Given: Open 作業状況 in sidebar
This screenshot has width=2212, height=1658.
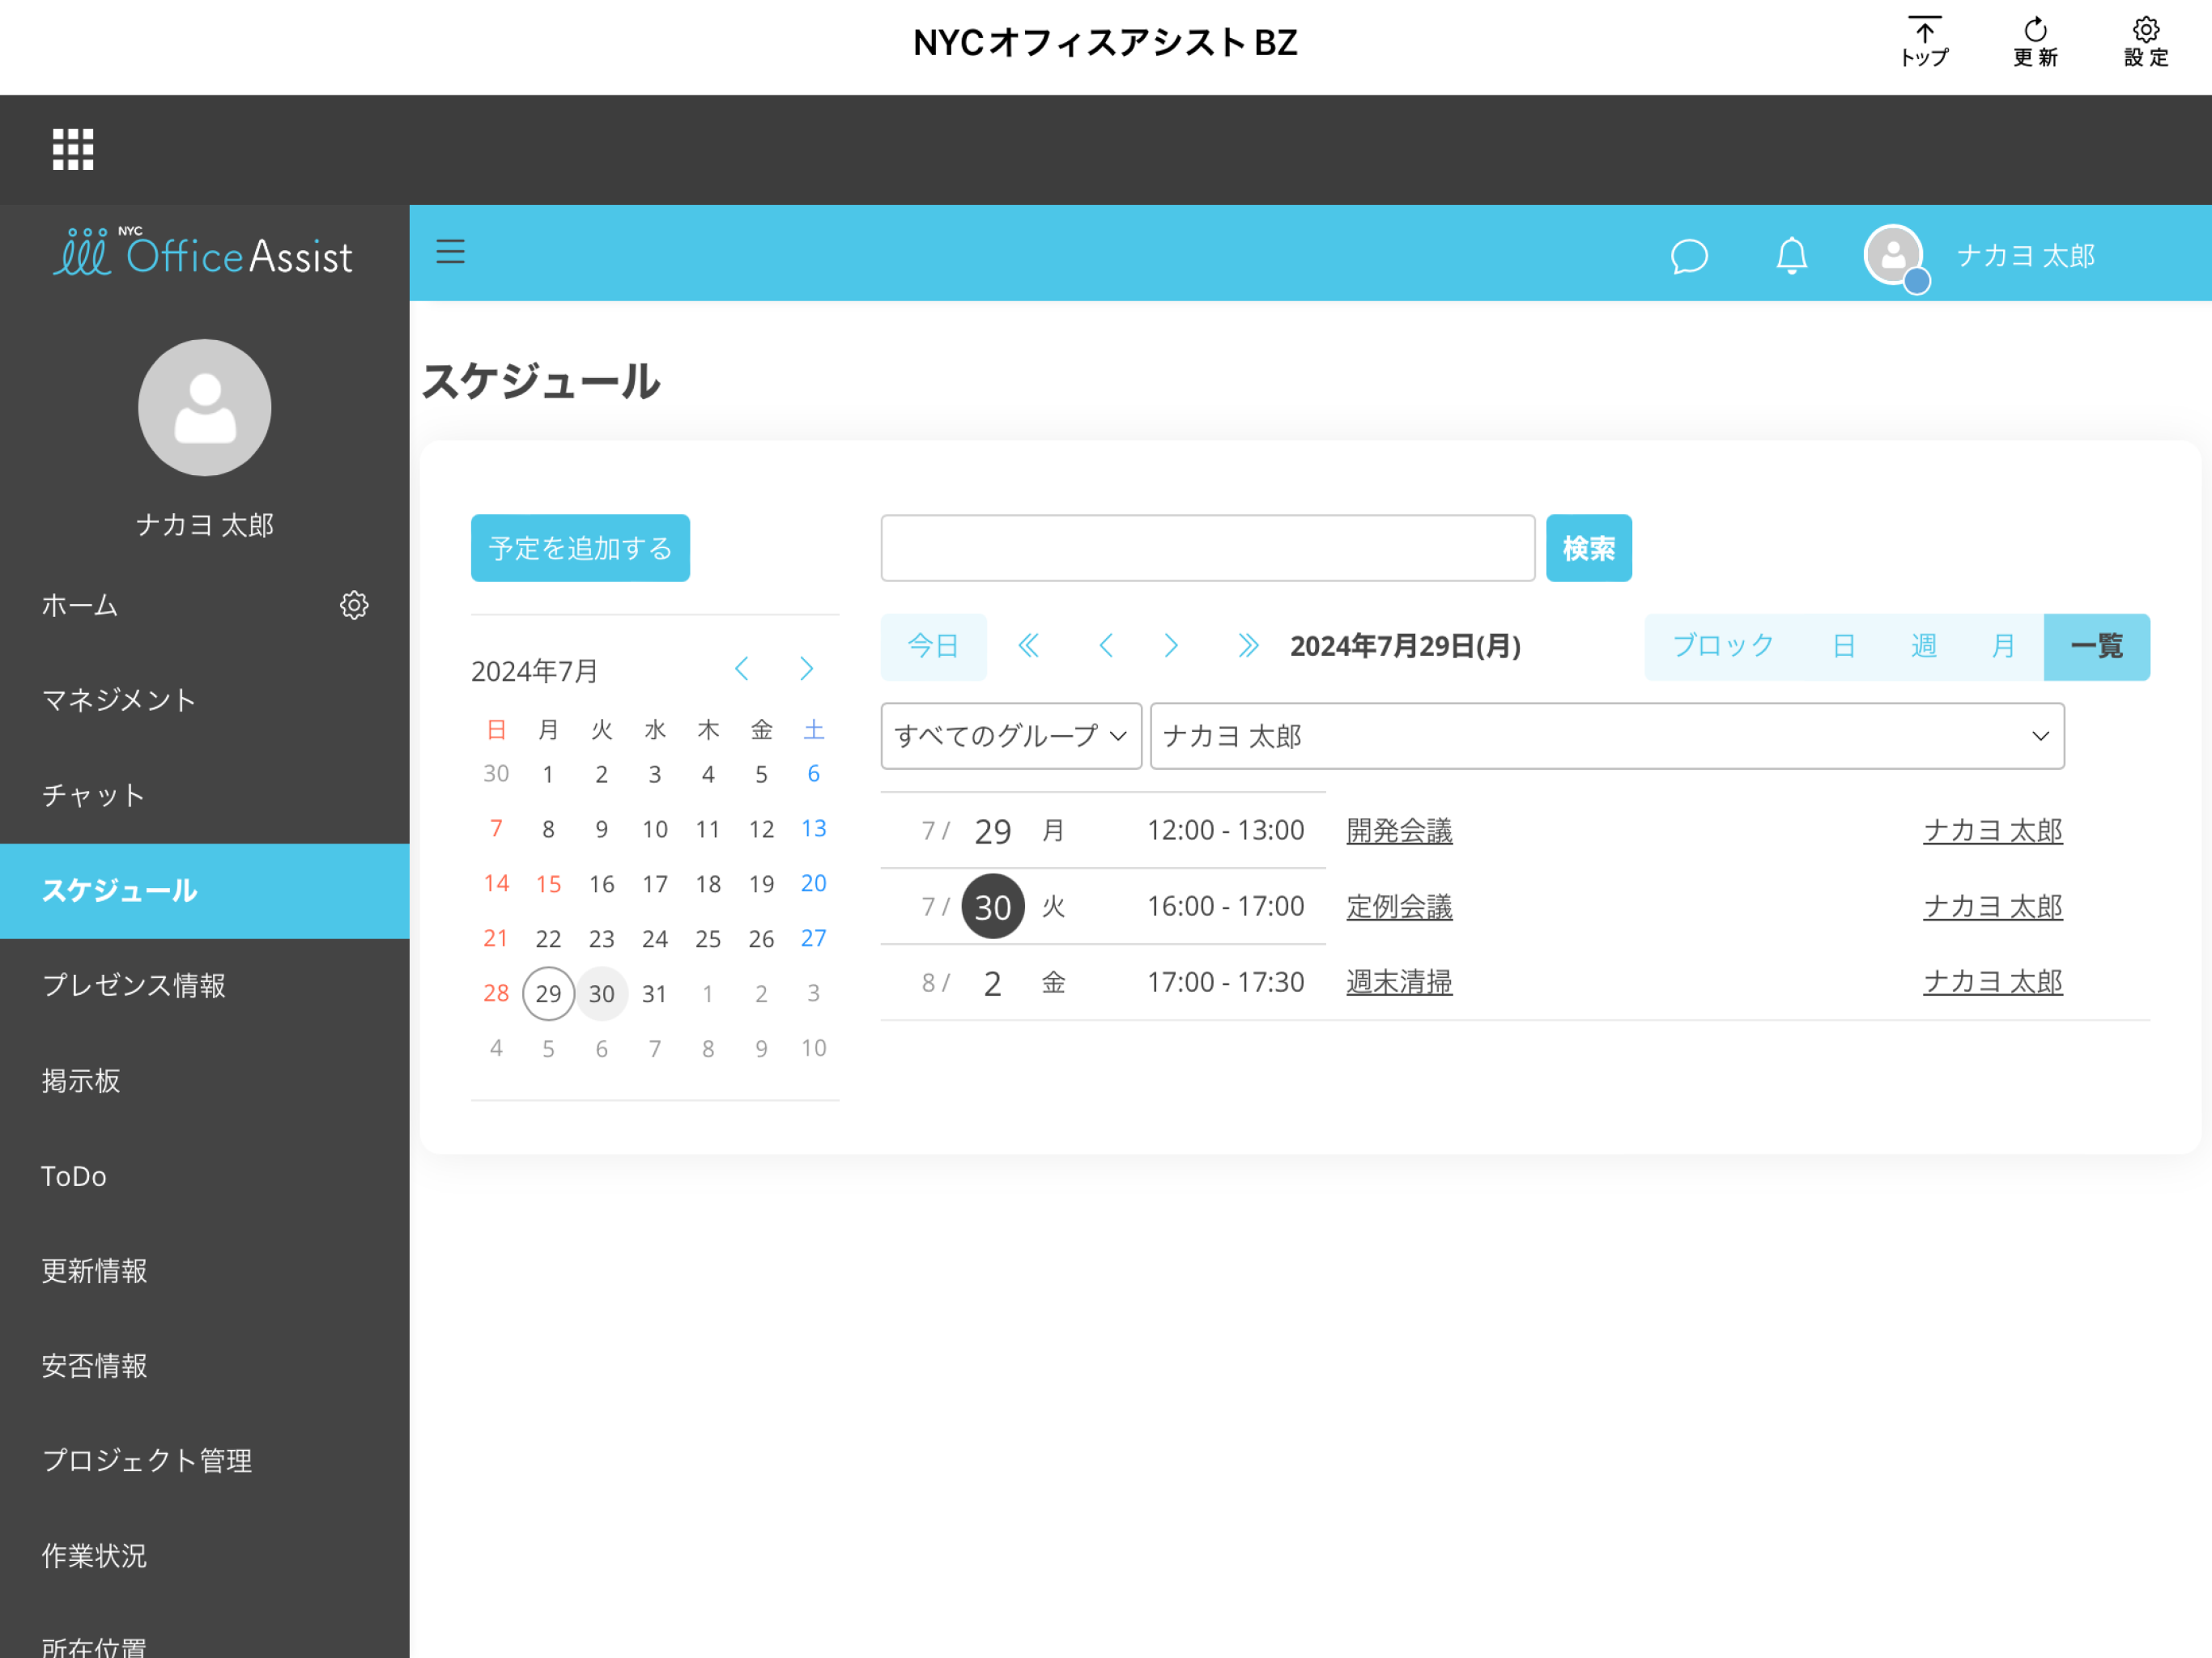Looking at the screenshot, I should (94, 1556).
